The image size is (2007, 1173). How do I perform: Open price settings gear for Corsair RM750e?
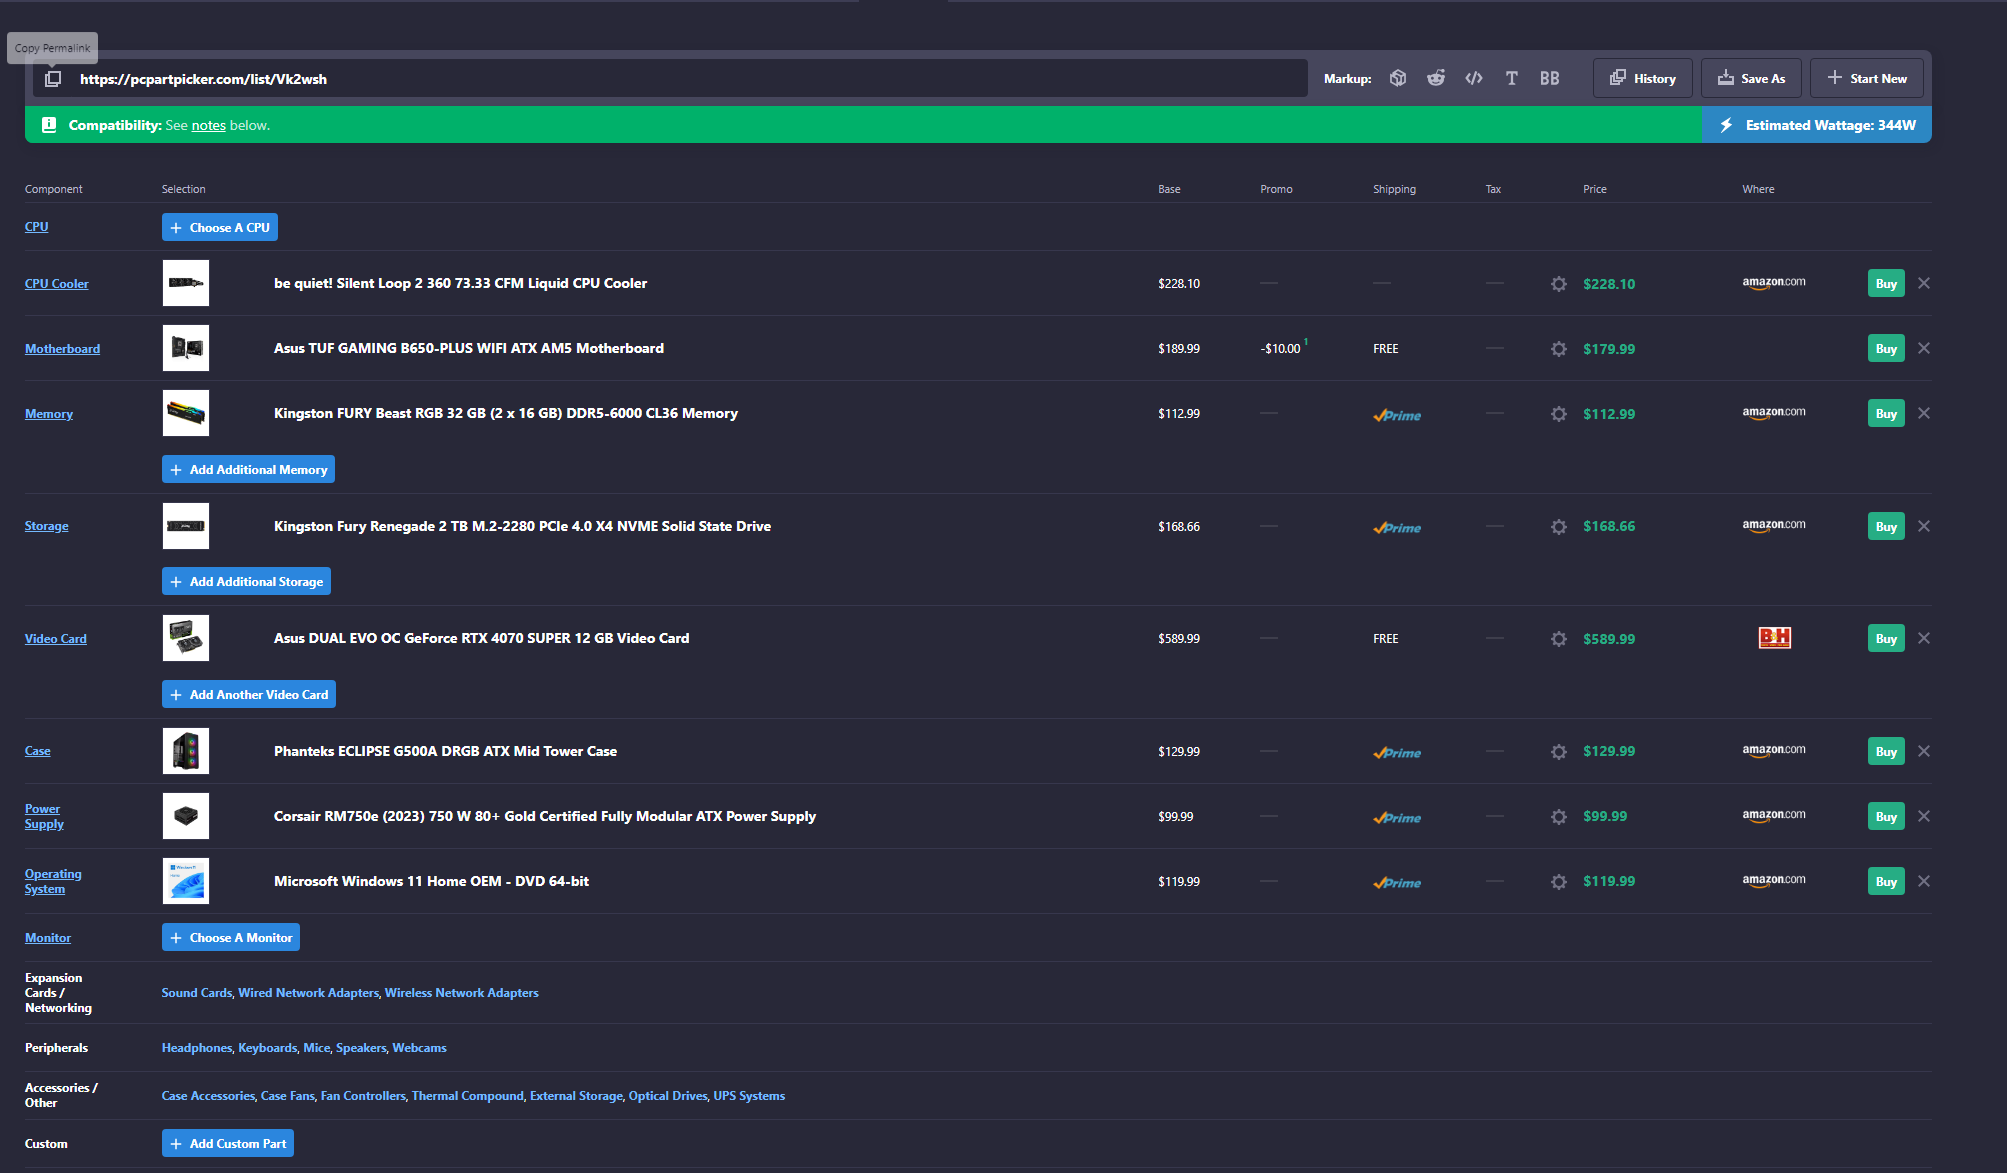1559,817
